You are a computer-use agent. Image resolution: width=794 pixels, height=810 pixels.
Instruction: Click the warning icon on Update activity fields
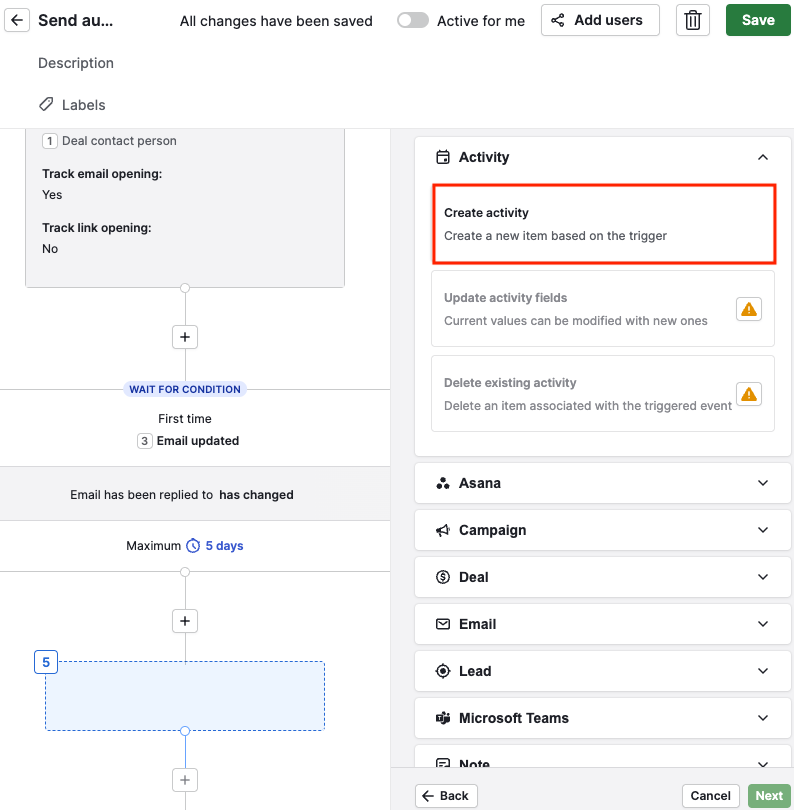tap(749, 309)
